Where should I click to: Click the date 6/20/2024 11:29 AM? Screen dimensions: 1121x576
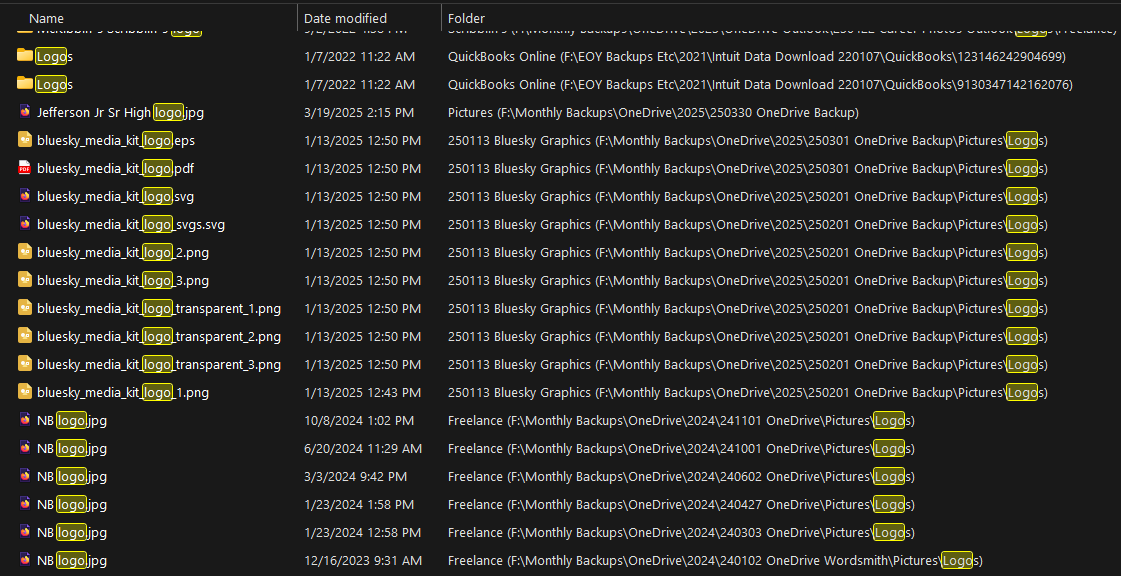click(x=362, y=449)
